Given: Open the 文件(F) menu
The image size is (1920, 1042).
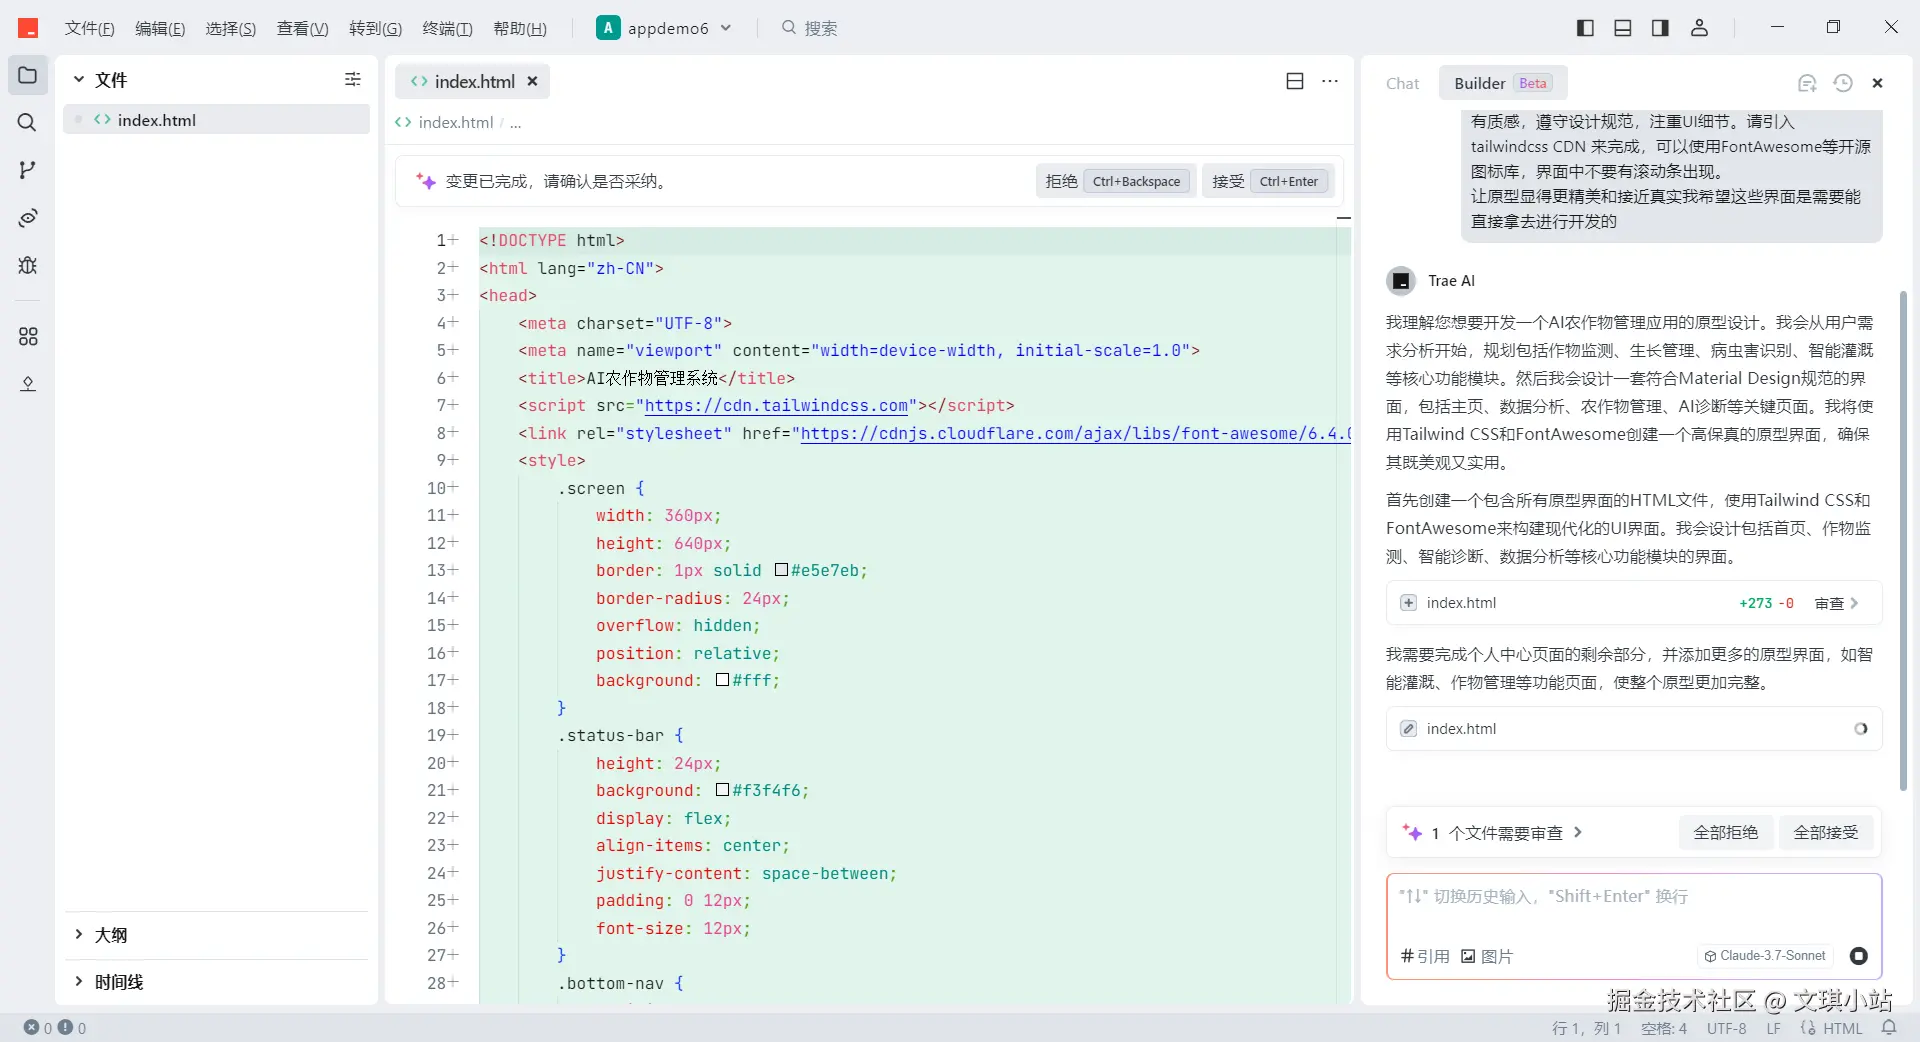Looking at the screenshot, I should [x=90, y=29].
